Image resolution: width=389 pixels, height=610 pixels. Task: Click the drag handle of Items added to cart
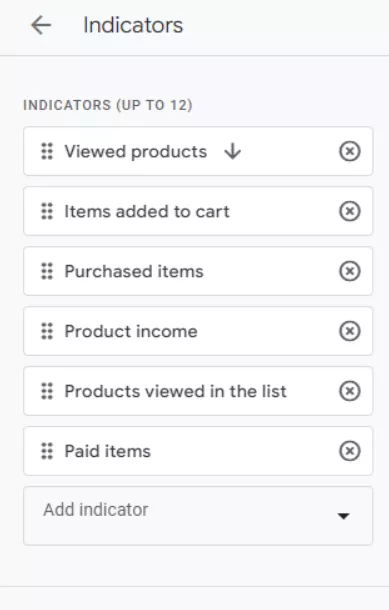click(x=47, y=211)
